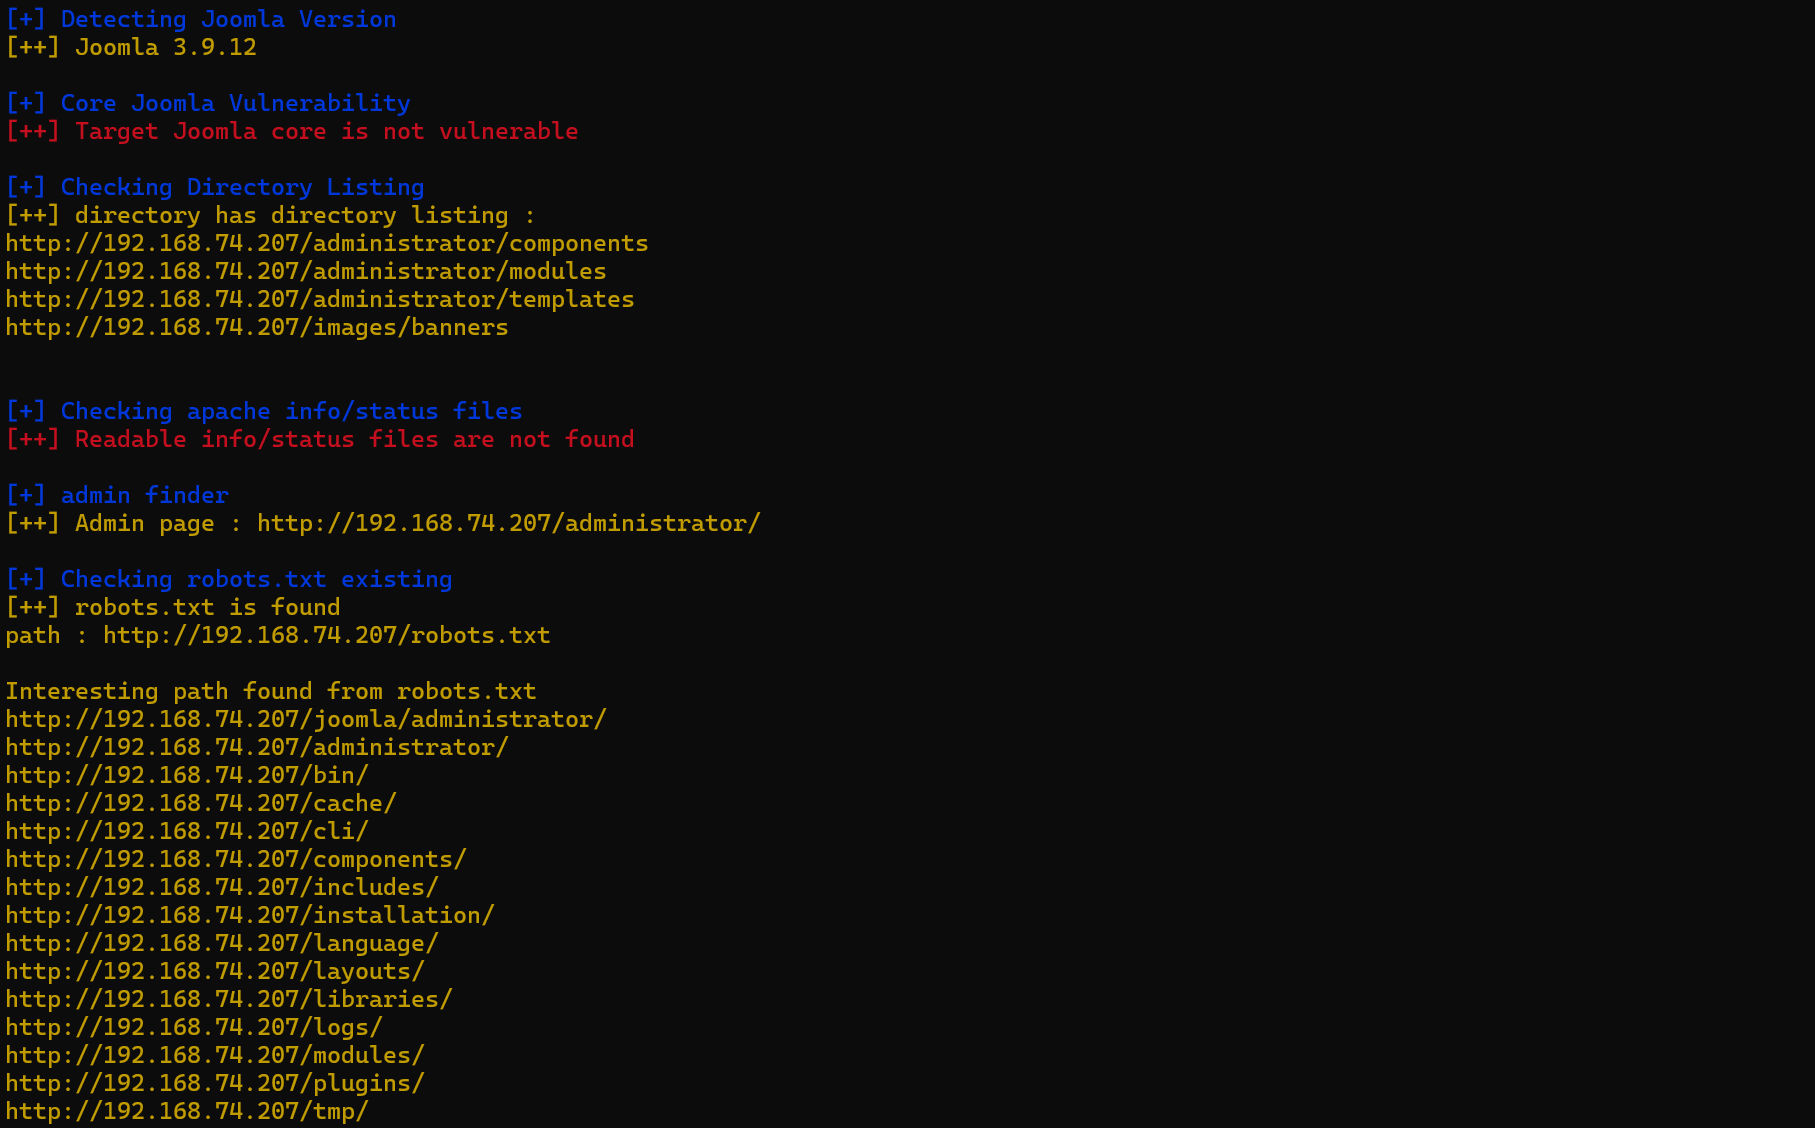Open the Admin page URL on that line

509,523
